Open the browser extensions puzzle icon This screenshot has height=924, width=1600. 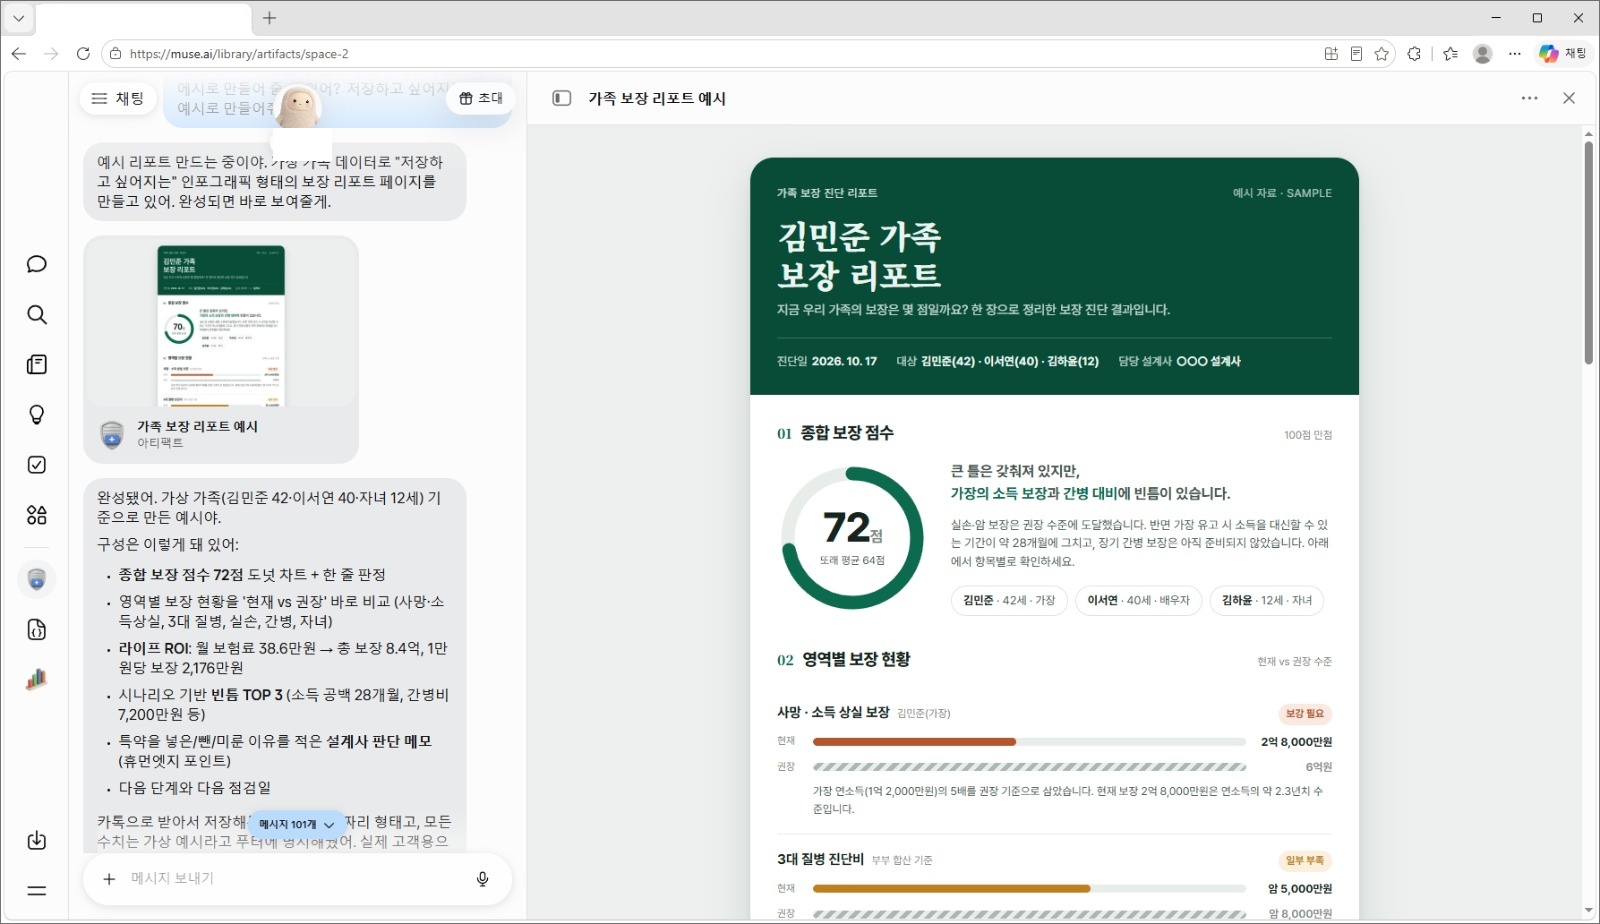click(1414, 54)
